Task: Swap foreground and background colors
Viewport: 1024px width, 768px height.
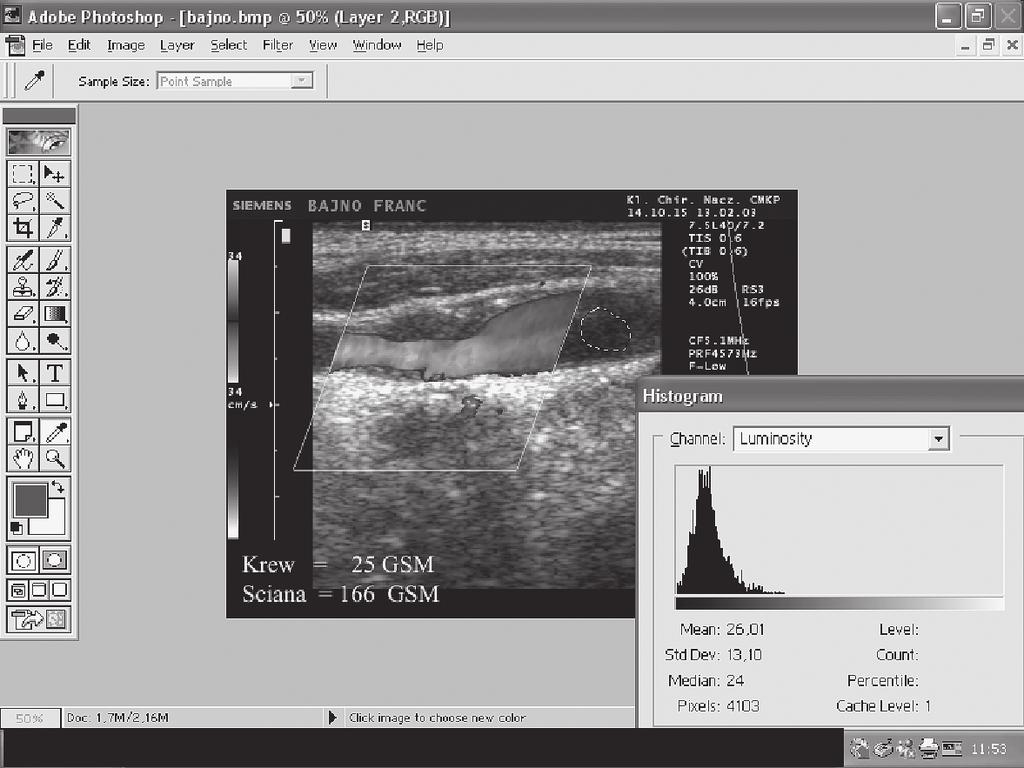Action: 58,487
